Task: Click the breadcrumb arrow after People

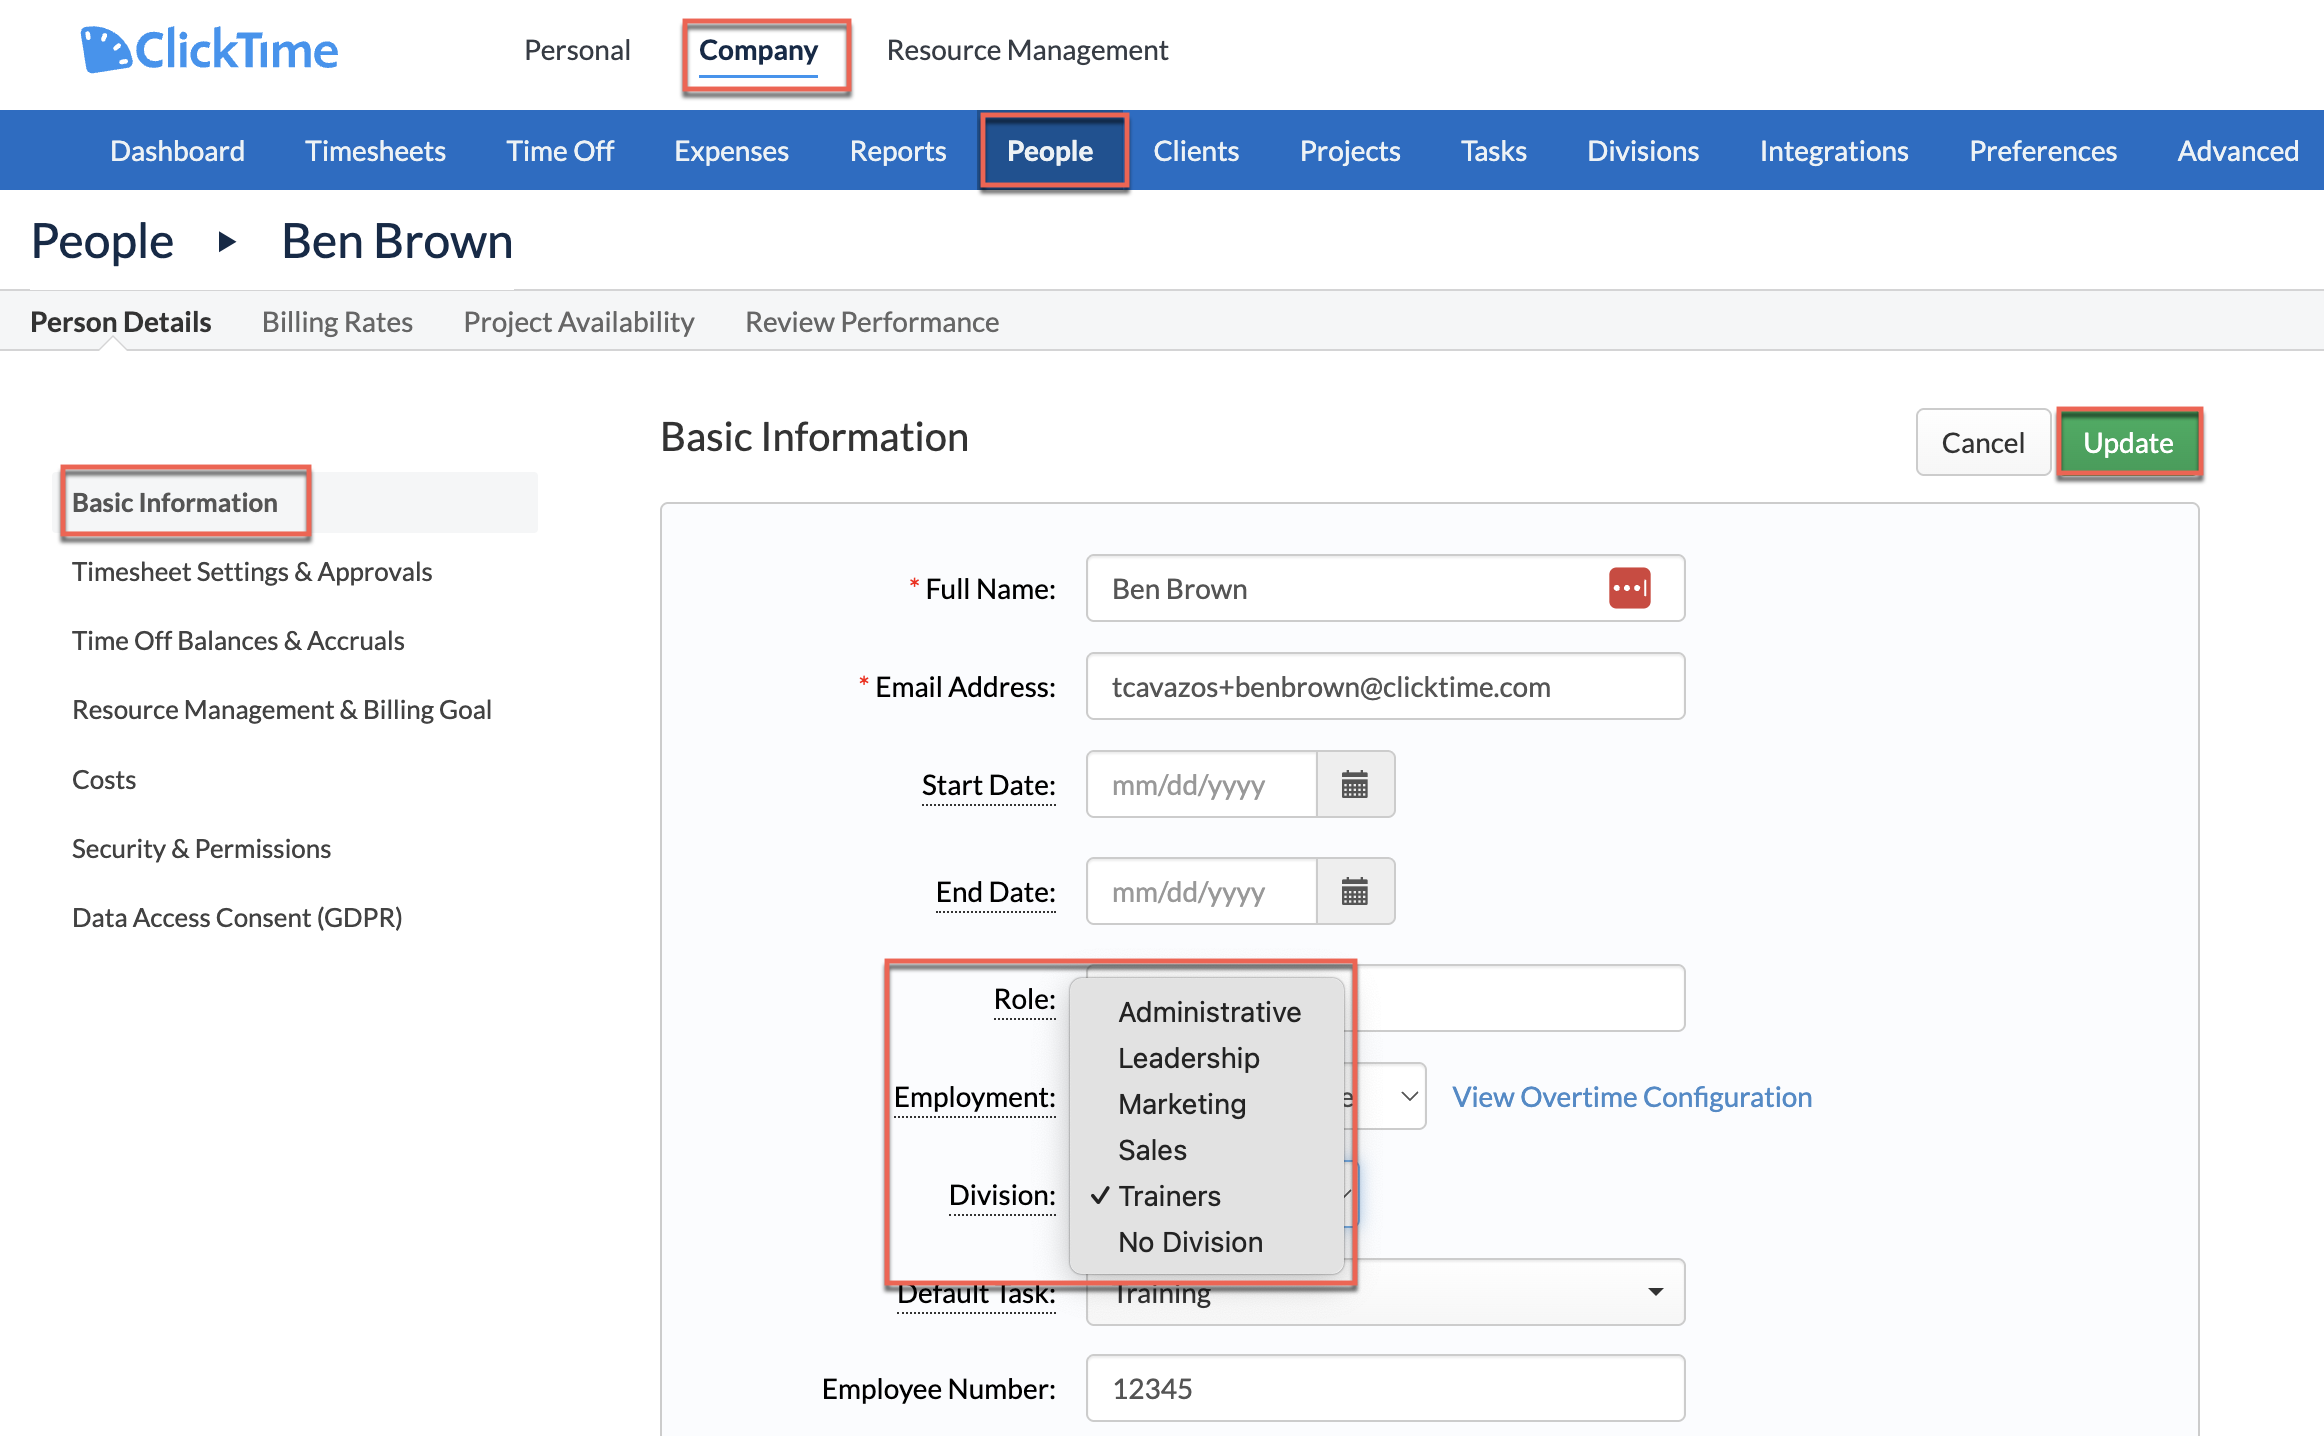Action: [x=227, y=242]
